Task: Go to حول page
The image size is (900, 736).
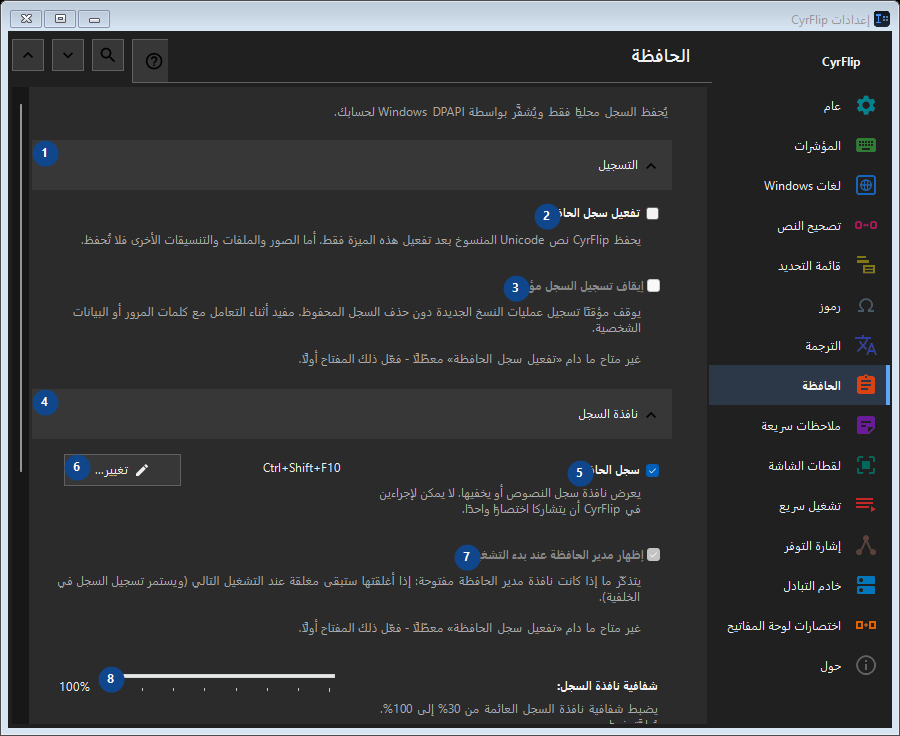Action: [799, 665]
